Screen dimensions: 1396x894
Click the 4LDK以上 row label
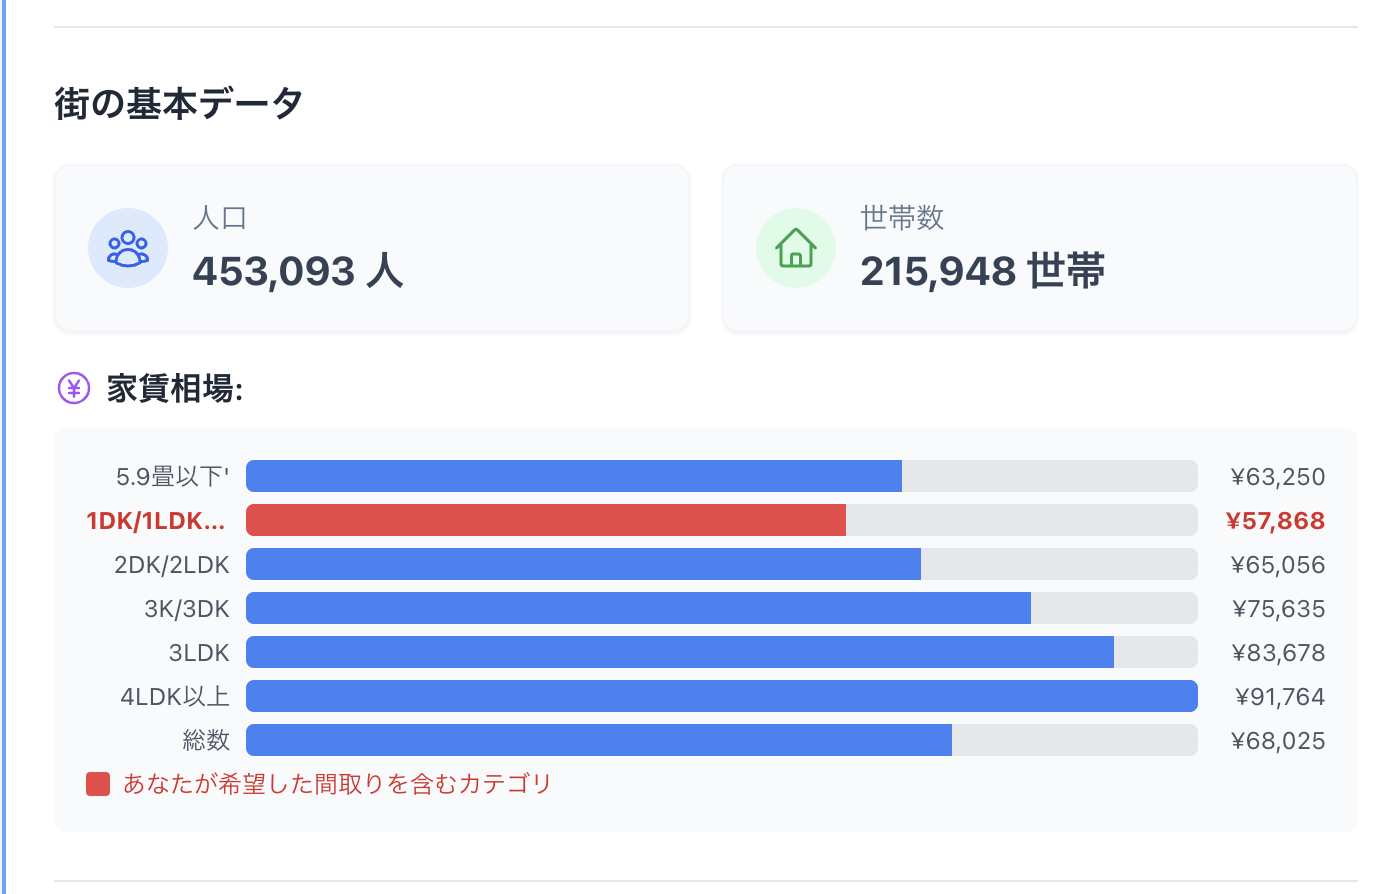coord(175,697)
